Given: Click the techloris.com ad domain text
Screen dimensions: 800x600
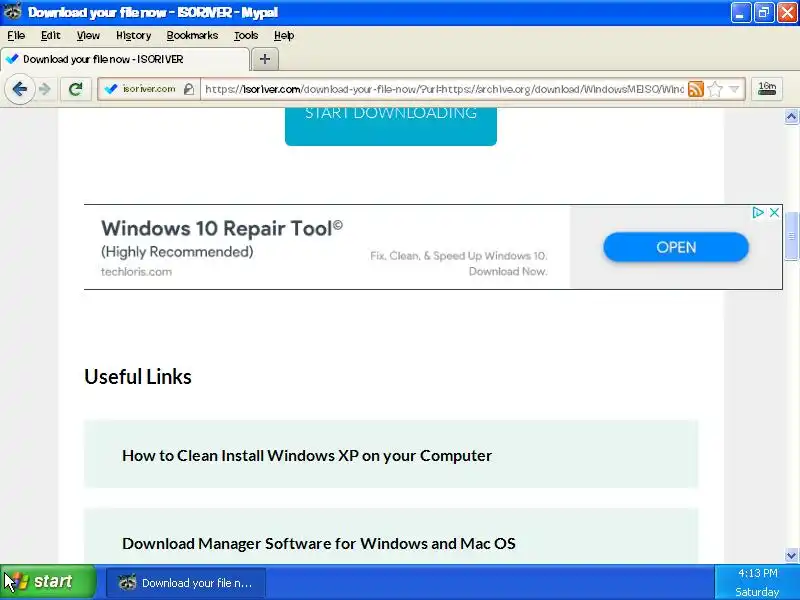Looking at the screenshot, I should pyautogui.click(x=136, y=271).
